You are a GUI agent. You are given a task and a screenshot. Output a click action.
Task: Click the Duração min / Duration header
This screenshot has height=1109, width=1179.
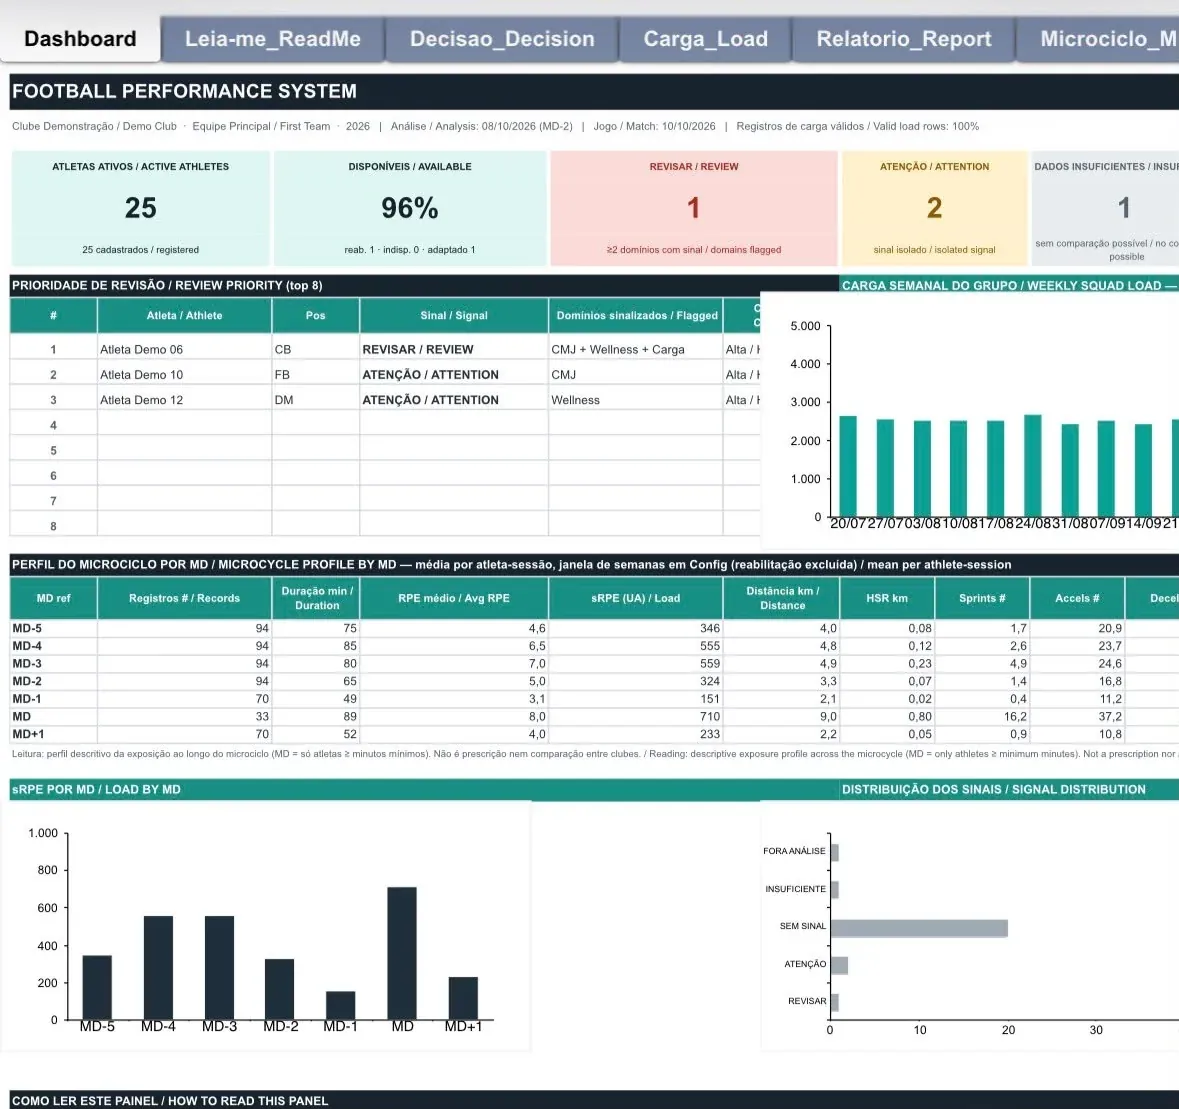point(315,598)
